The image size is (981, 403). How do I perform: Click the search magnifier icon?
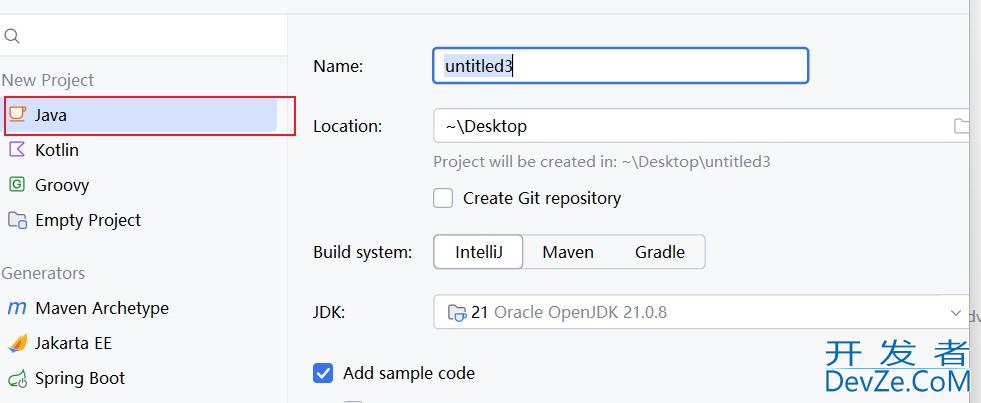[x=11, y=36]
